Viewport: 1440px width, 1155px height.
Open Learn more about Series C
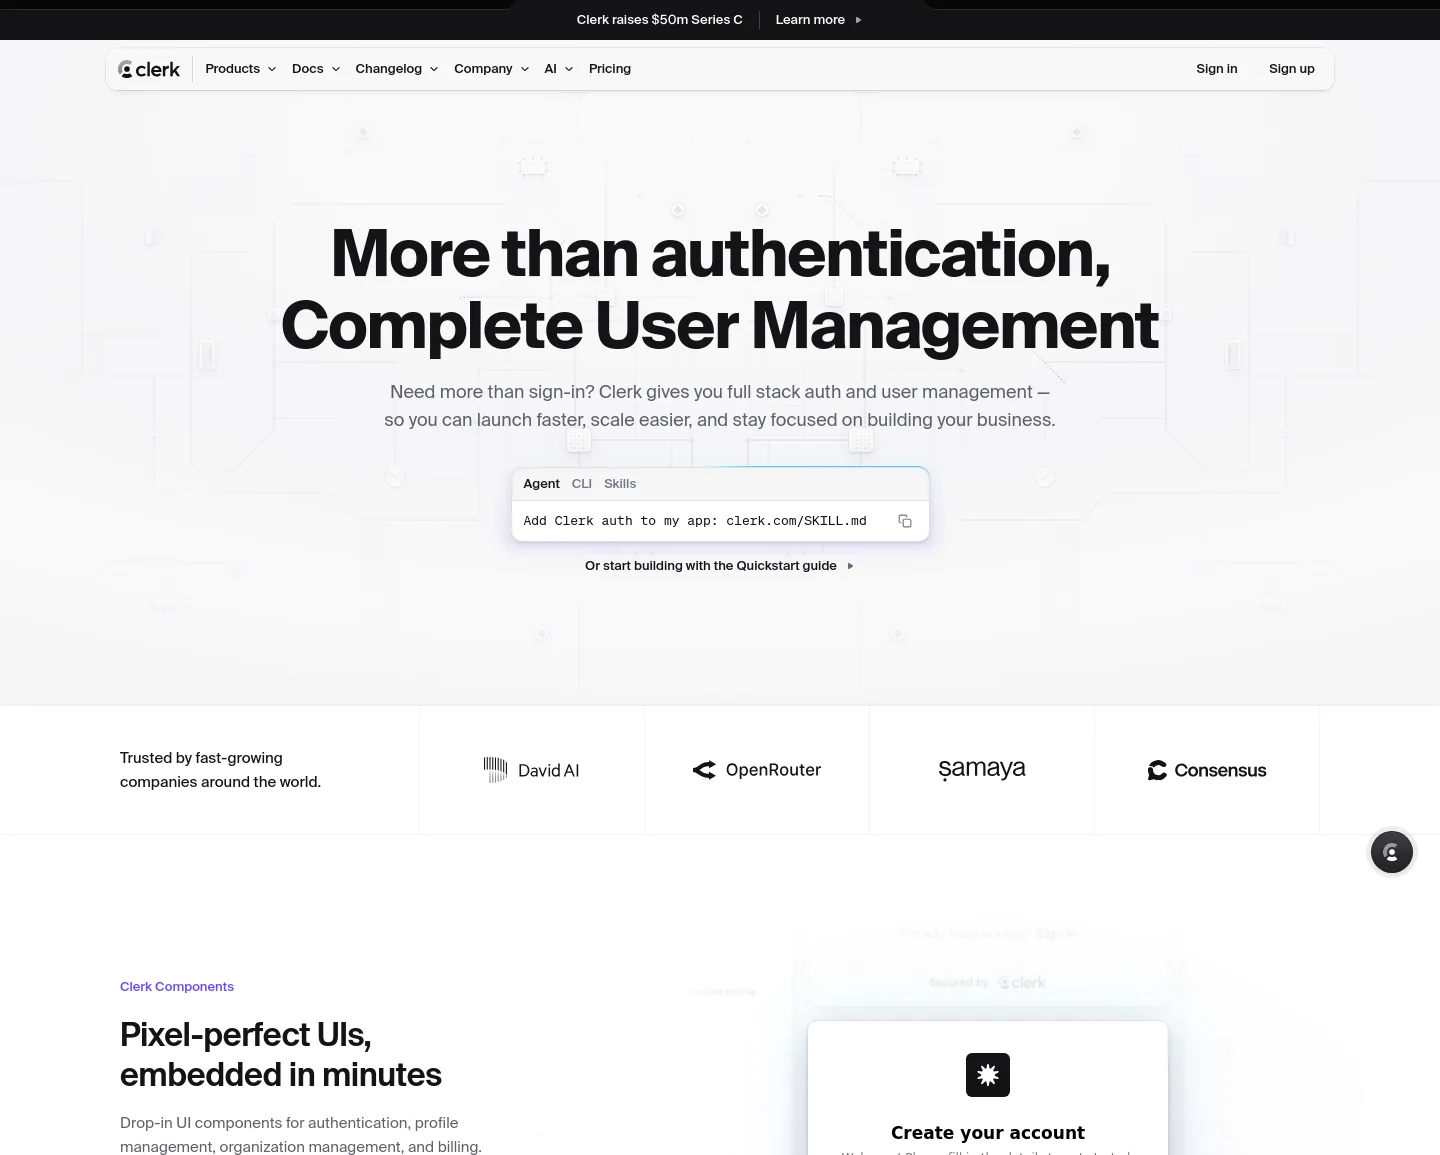(818, 20)
